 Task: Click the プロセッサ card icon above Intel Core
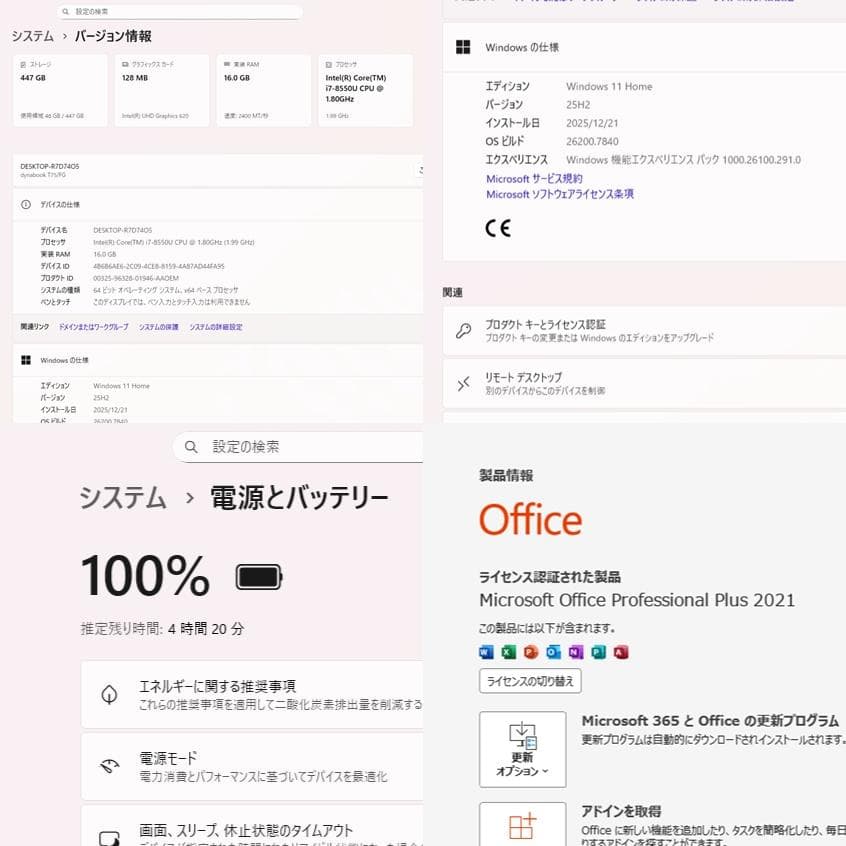(329, 64)
